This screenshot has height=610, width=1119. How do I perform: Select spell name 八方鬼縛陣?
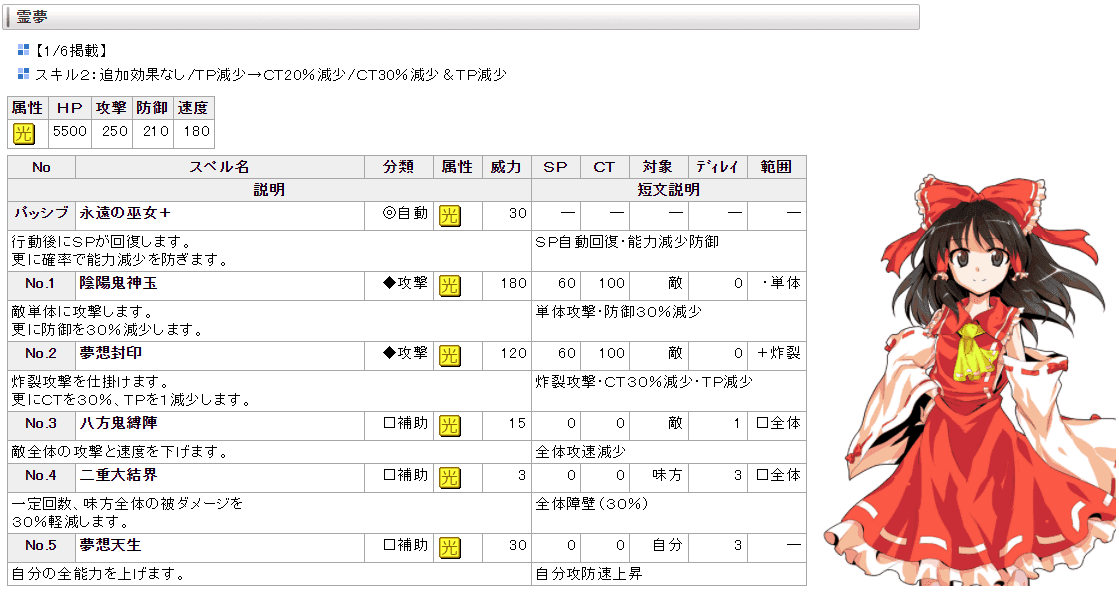click(118, 422)
